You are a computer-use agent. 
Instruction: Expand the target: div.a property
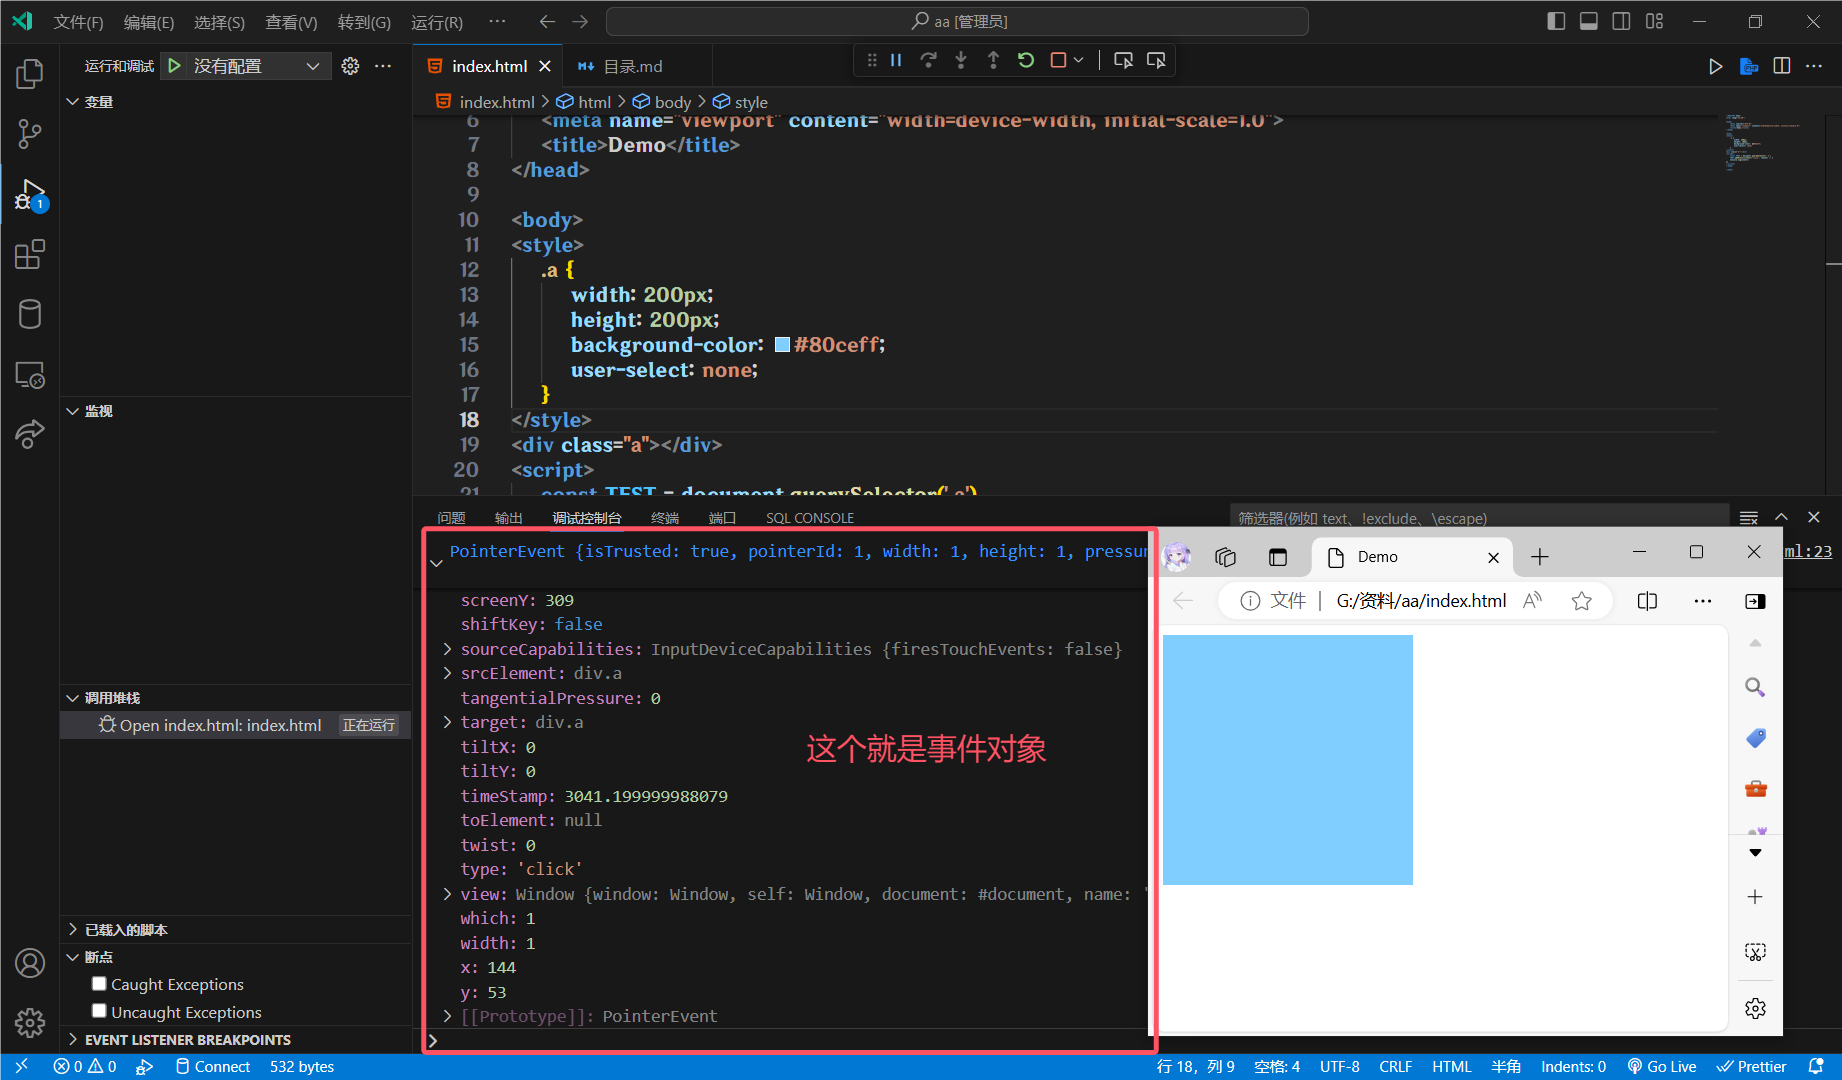[x=447, y=722]
